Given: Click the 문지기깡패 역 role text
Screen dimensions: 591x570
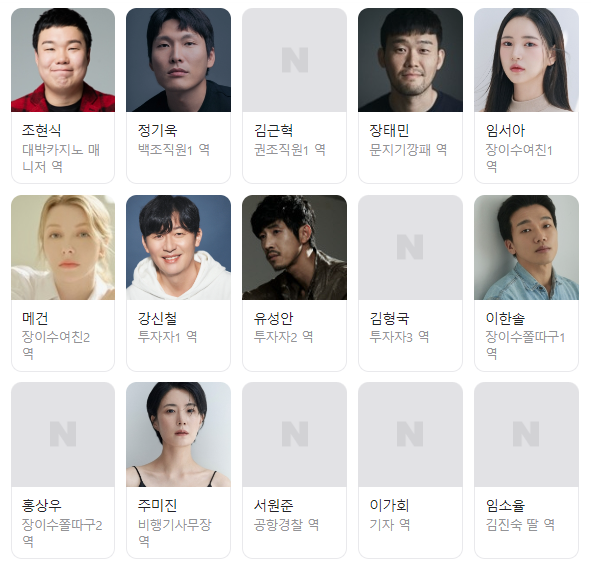Looking at the screenshot, I should 408,150.
